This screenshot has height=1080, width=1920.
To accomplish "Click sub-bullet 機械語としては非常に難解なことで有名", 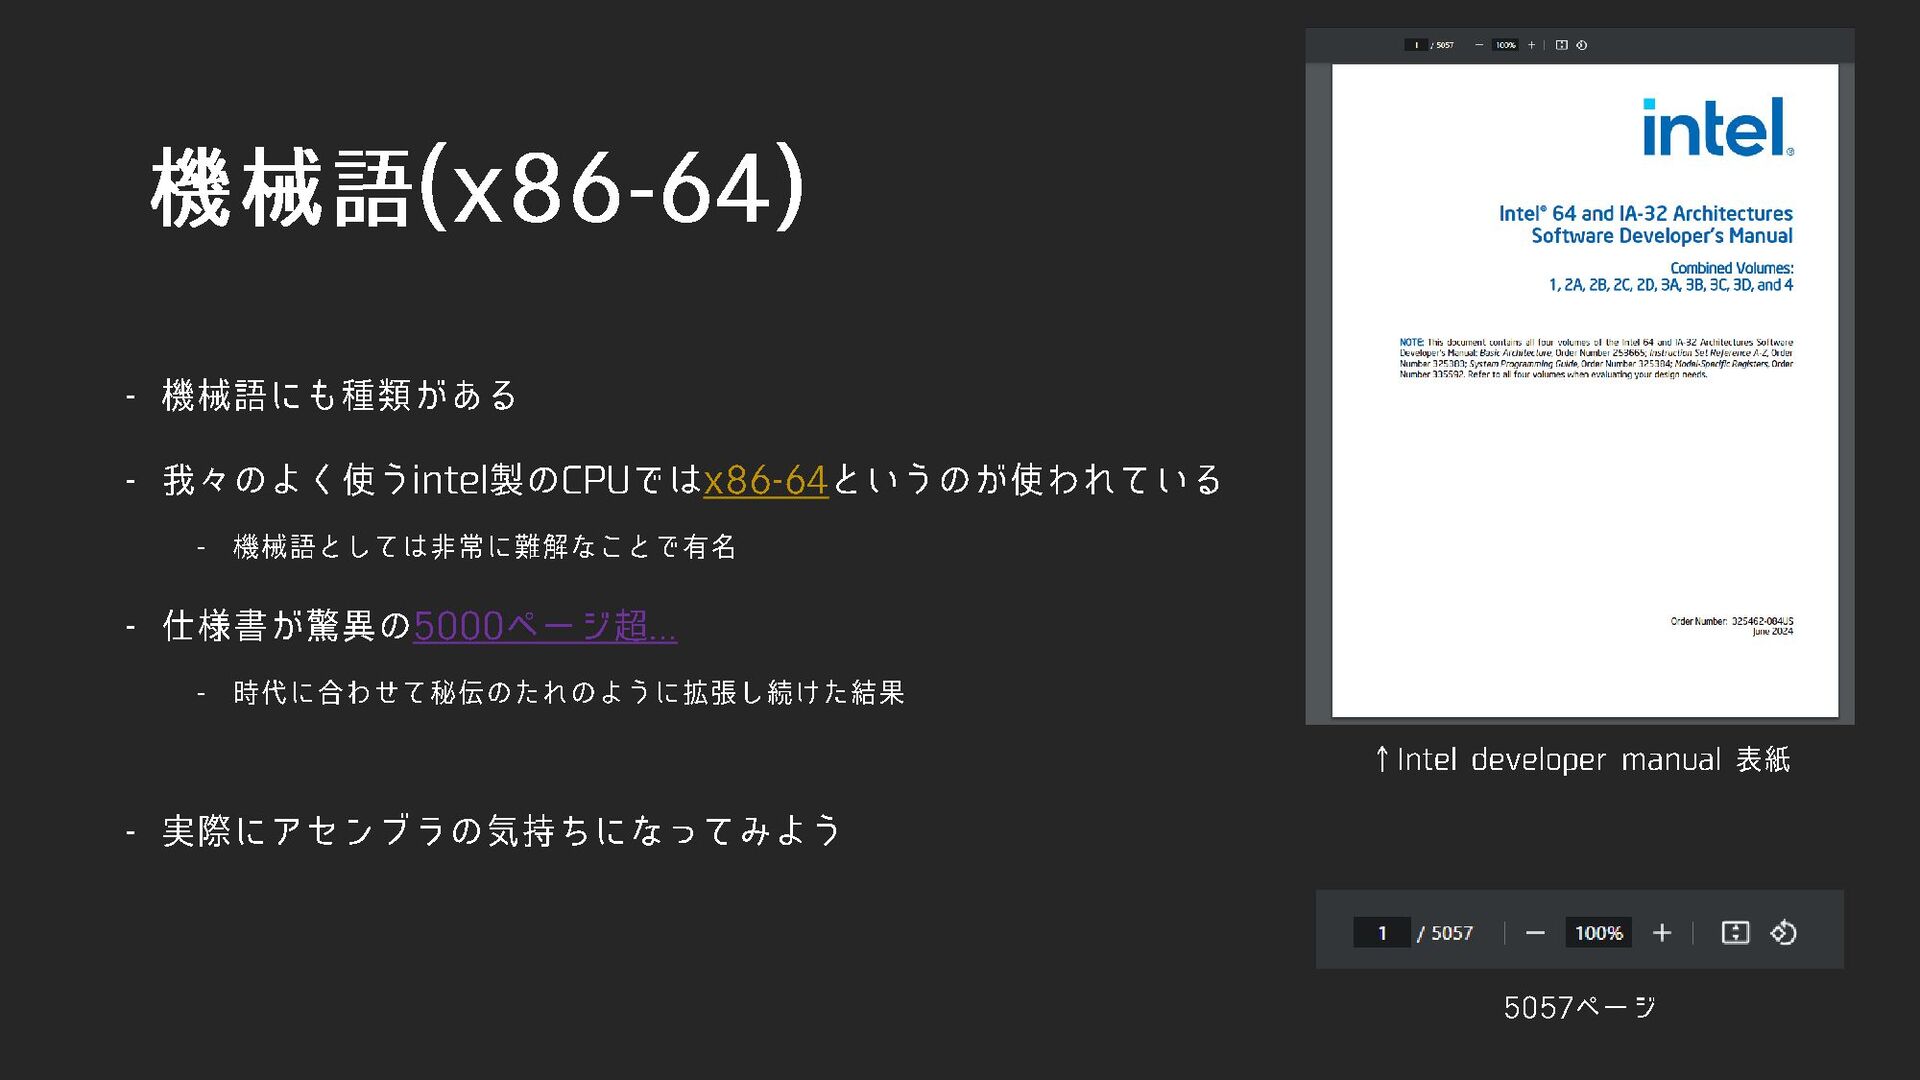I will 485,547.
